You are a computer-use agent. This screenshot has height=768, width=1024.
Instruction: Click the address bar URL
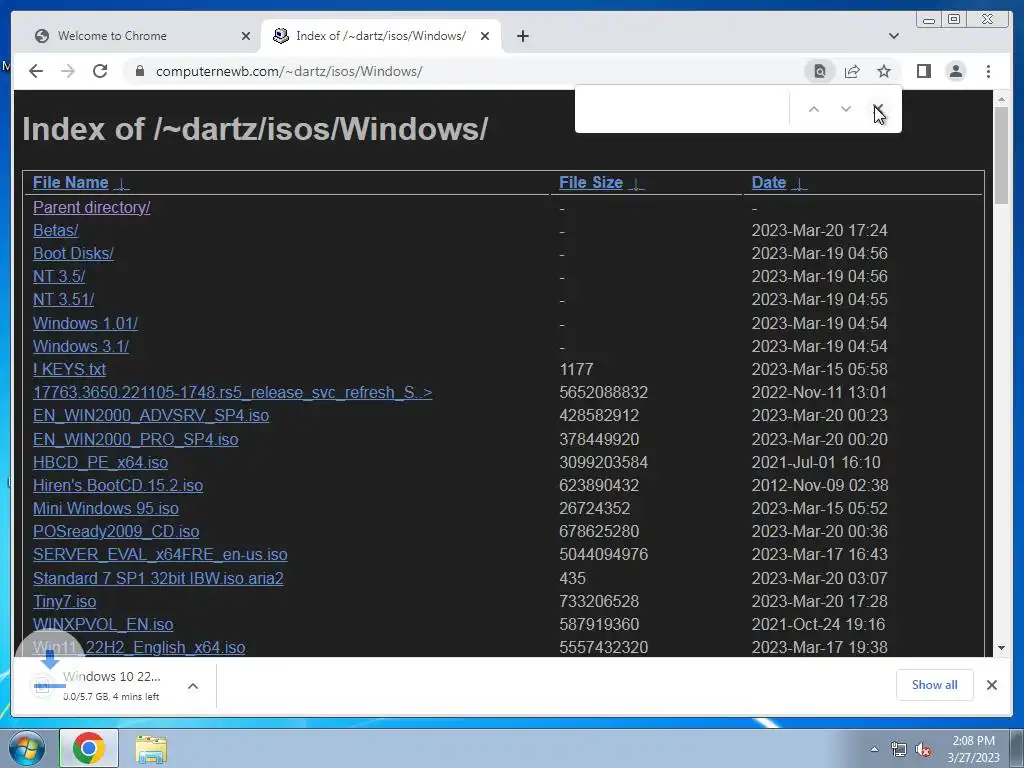289,71
